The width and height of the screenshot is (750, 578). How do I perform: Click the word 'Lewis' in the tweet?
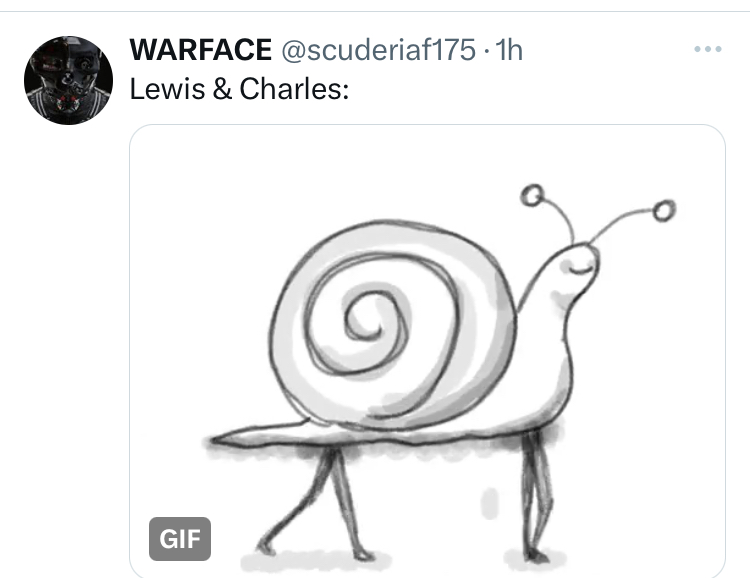(x=167, y=89)
